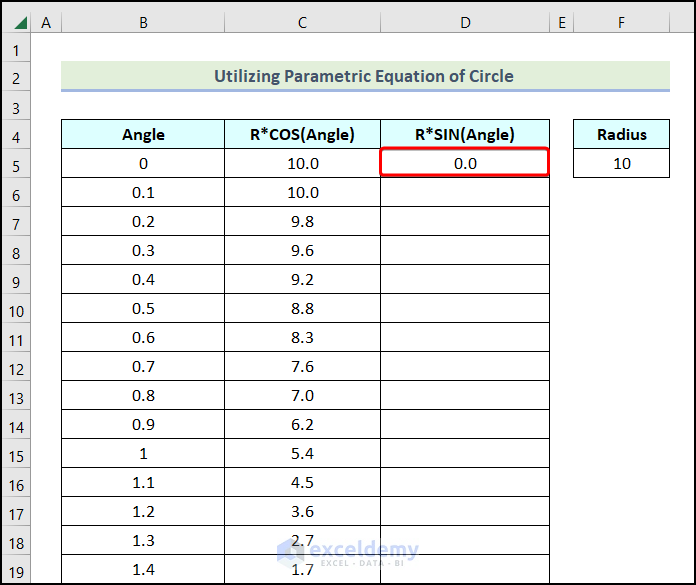This screenshot has width=696, height=585.
Task: Click the R*SIN(Angle) header cell
Action: pos(465,135)
